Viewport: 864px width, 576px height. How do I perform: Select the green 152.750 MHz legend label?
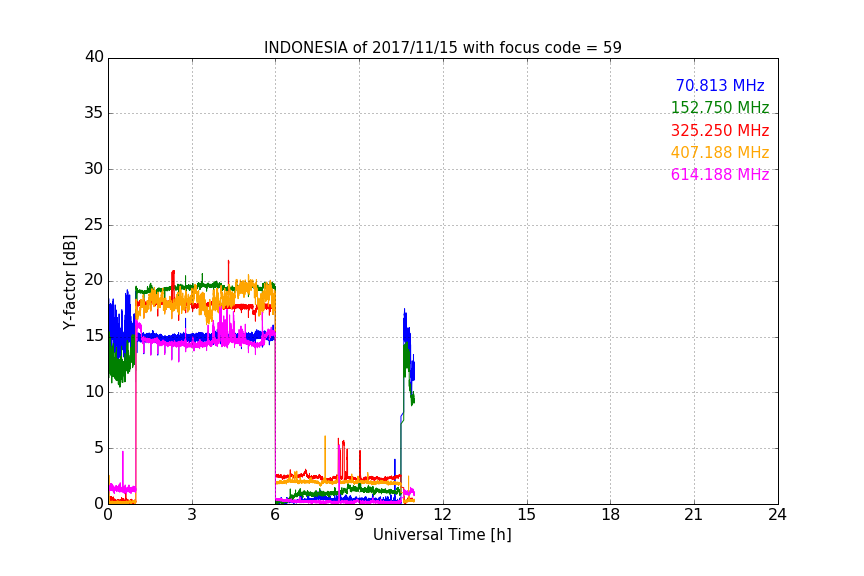click(720, 107)
